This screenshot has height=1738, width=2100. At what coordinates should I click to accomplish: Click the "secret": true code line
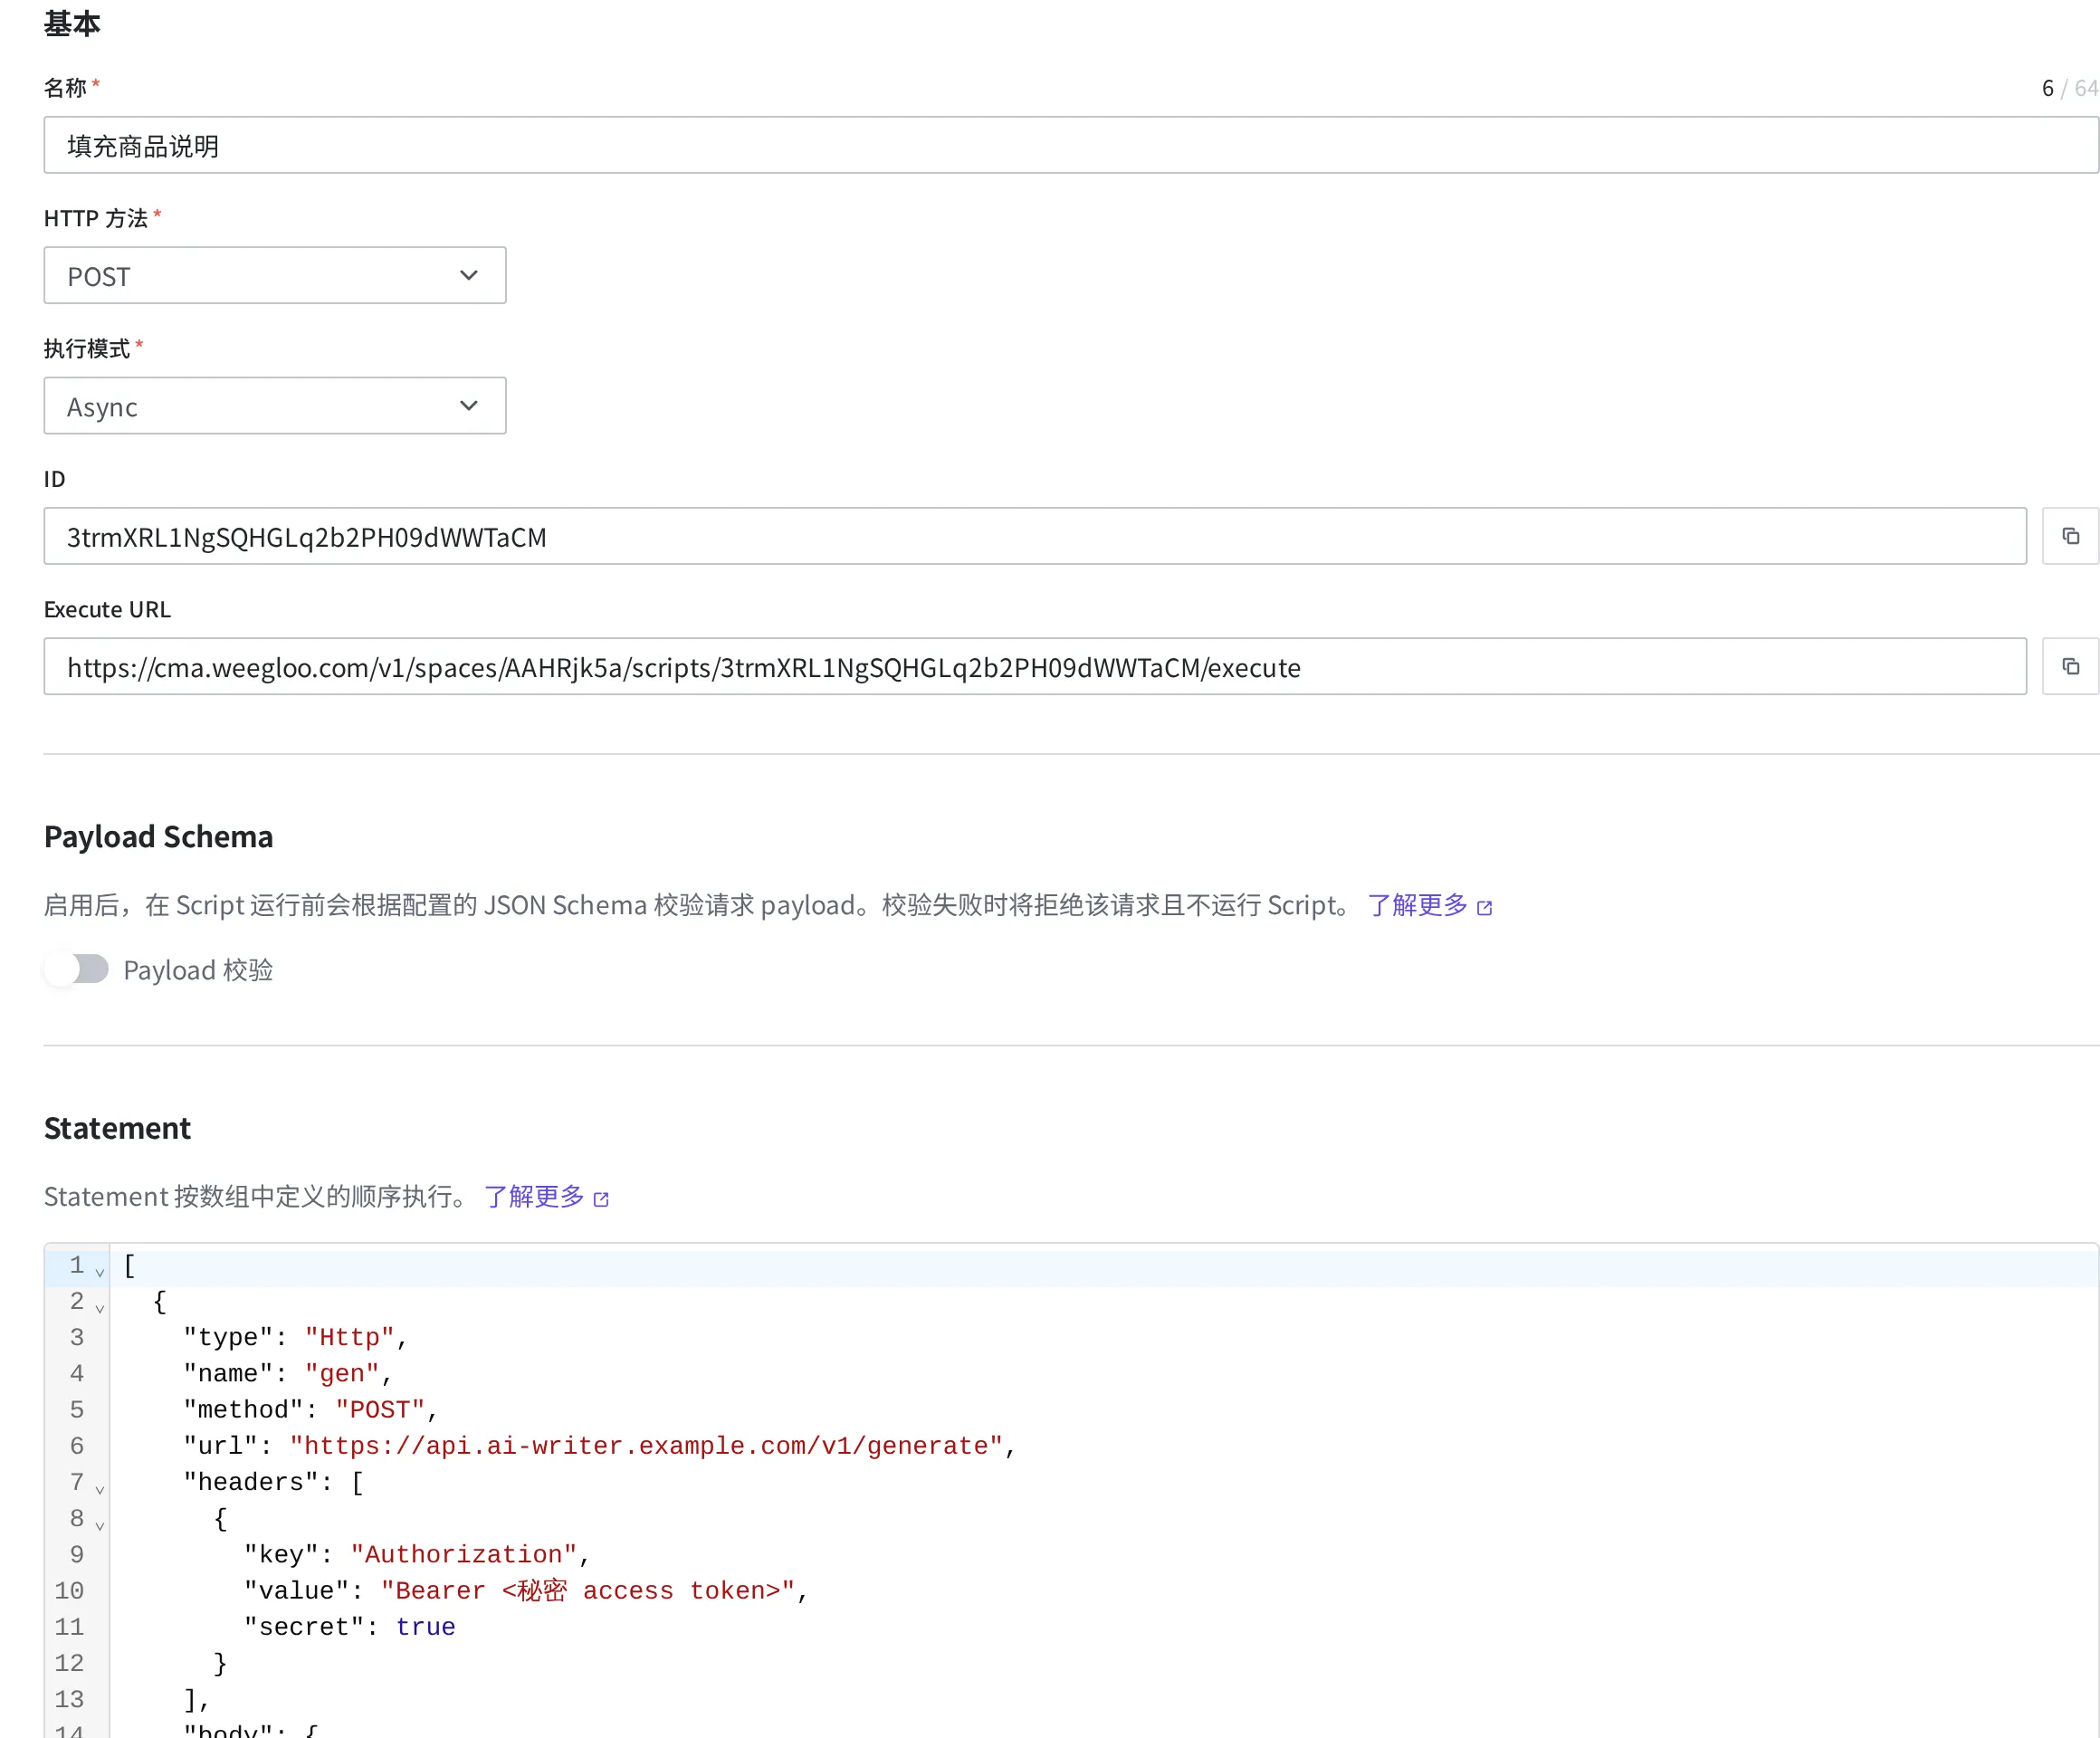pos(349,1627)
